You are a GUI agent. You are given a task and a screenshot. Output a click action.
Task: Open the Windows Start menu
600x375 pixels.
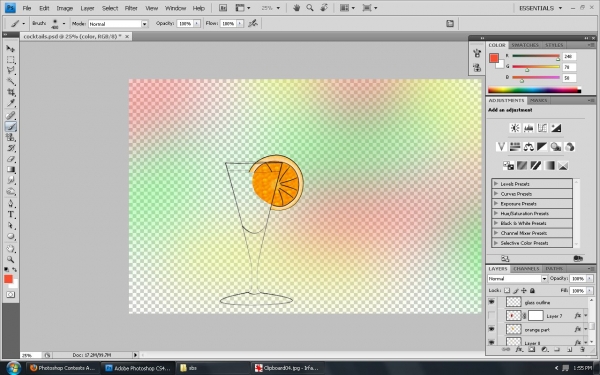tap(13, 368)
